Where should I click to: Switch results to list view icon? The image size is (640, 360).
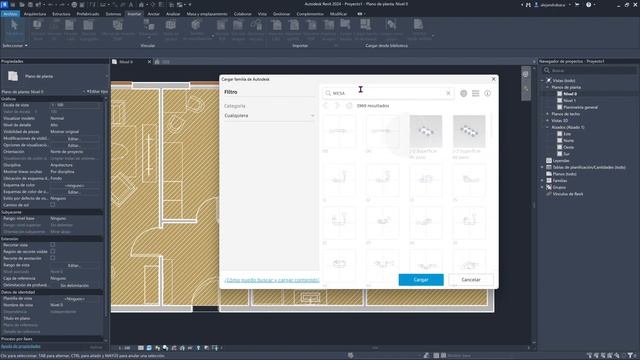[476, 93]
